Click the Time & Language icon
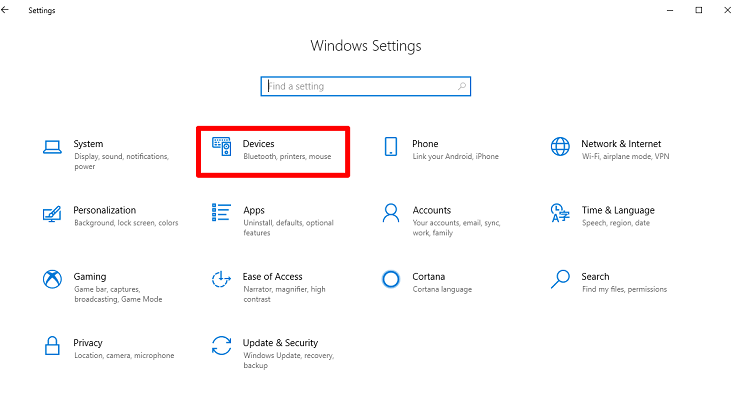The width and height of the screenshot is (739, 396). tap(560, 213)
